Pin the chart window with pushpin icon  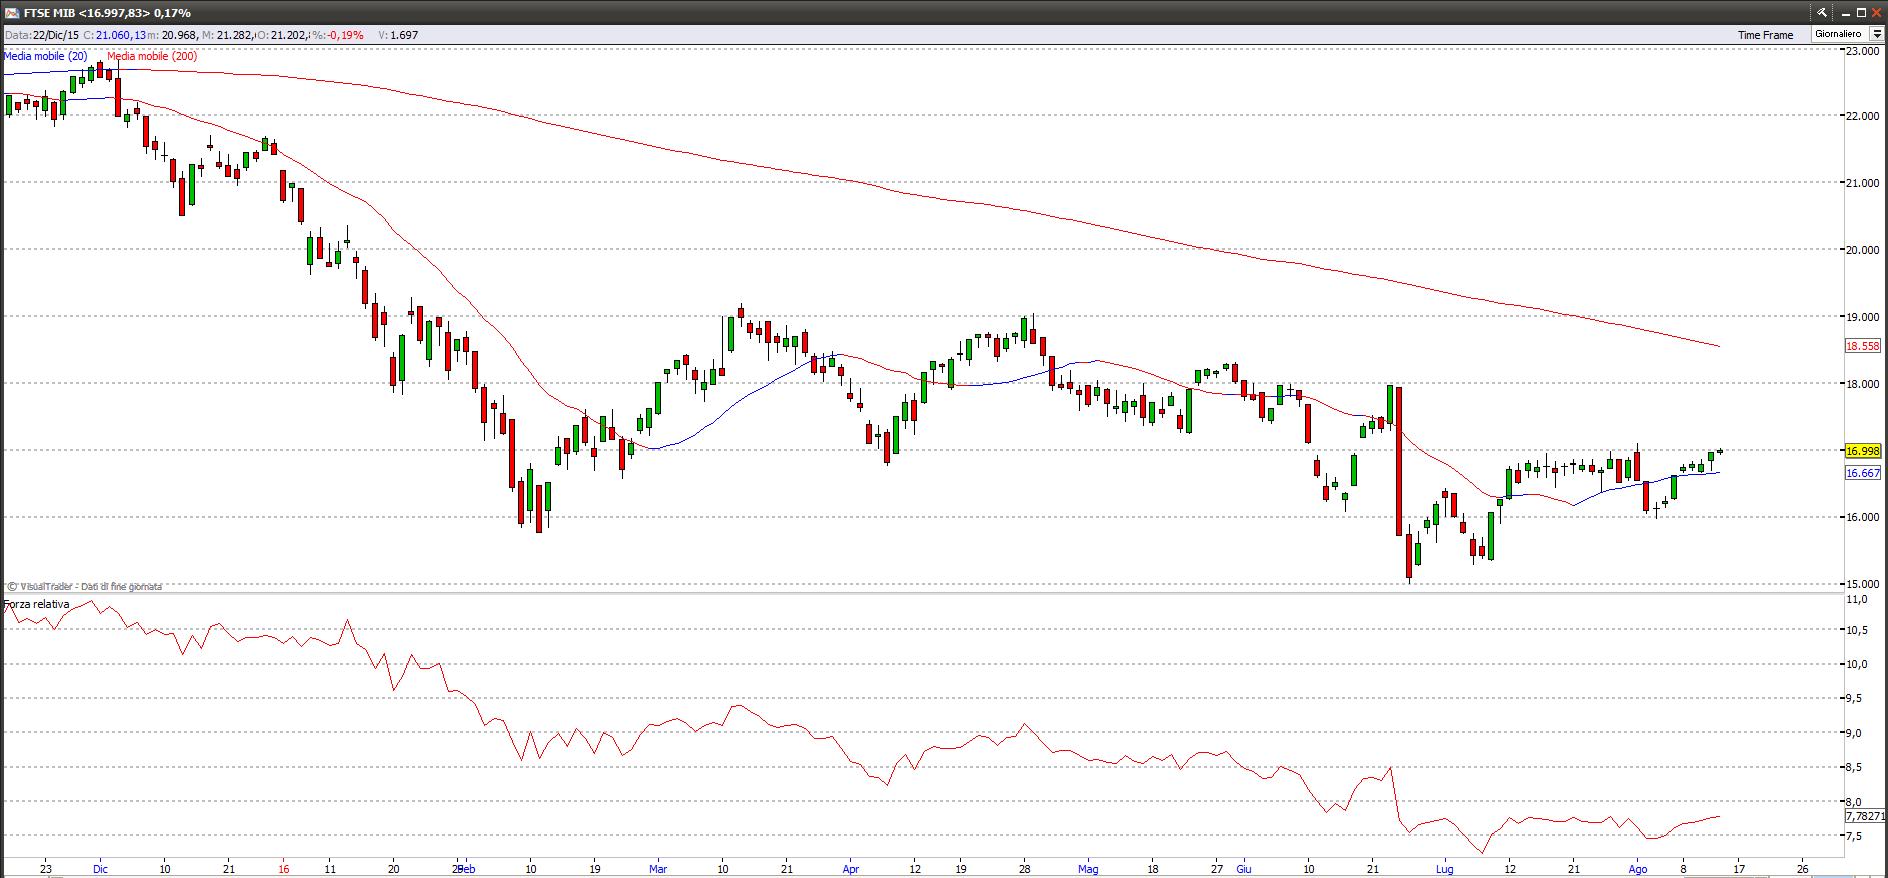pos(1823,12)
